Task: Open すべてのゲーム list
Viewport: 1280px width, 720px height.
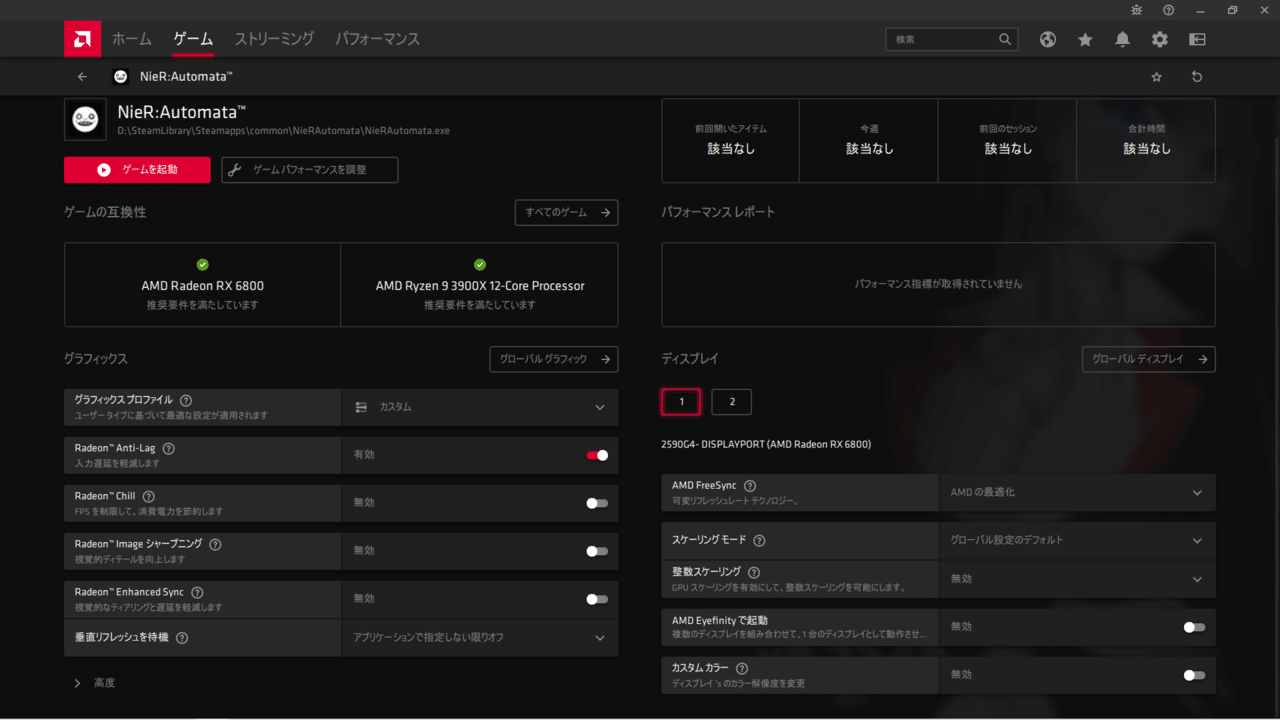Action: point(566,212)
